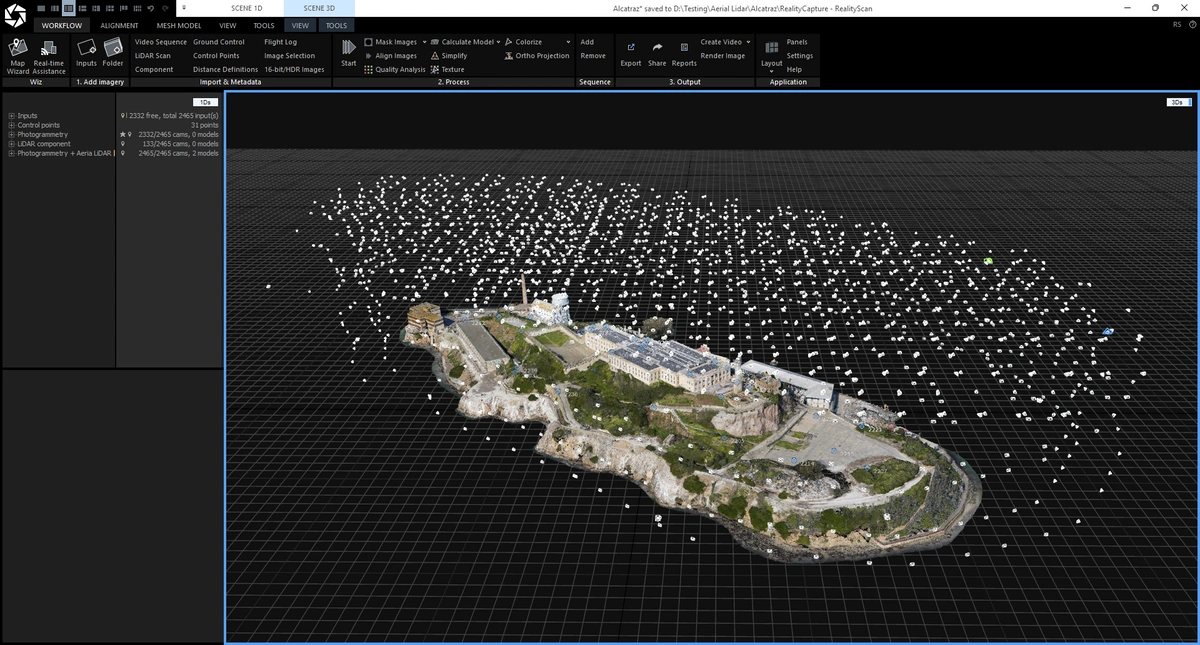Viewport: 1200px width, 645px height.
Task: Click the star icon on Photogrammetry row
Action: (122, 134)
